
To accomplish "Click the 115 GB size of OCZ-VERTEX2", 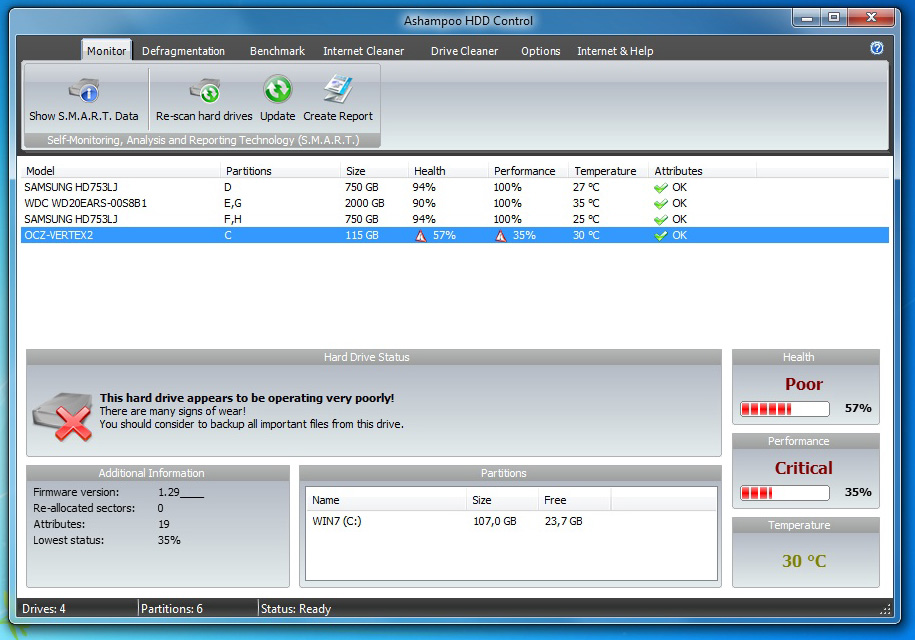I will tap(362, 235).
